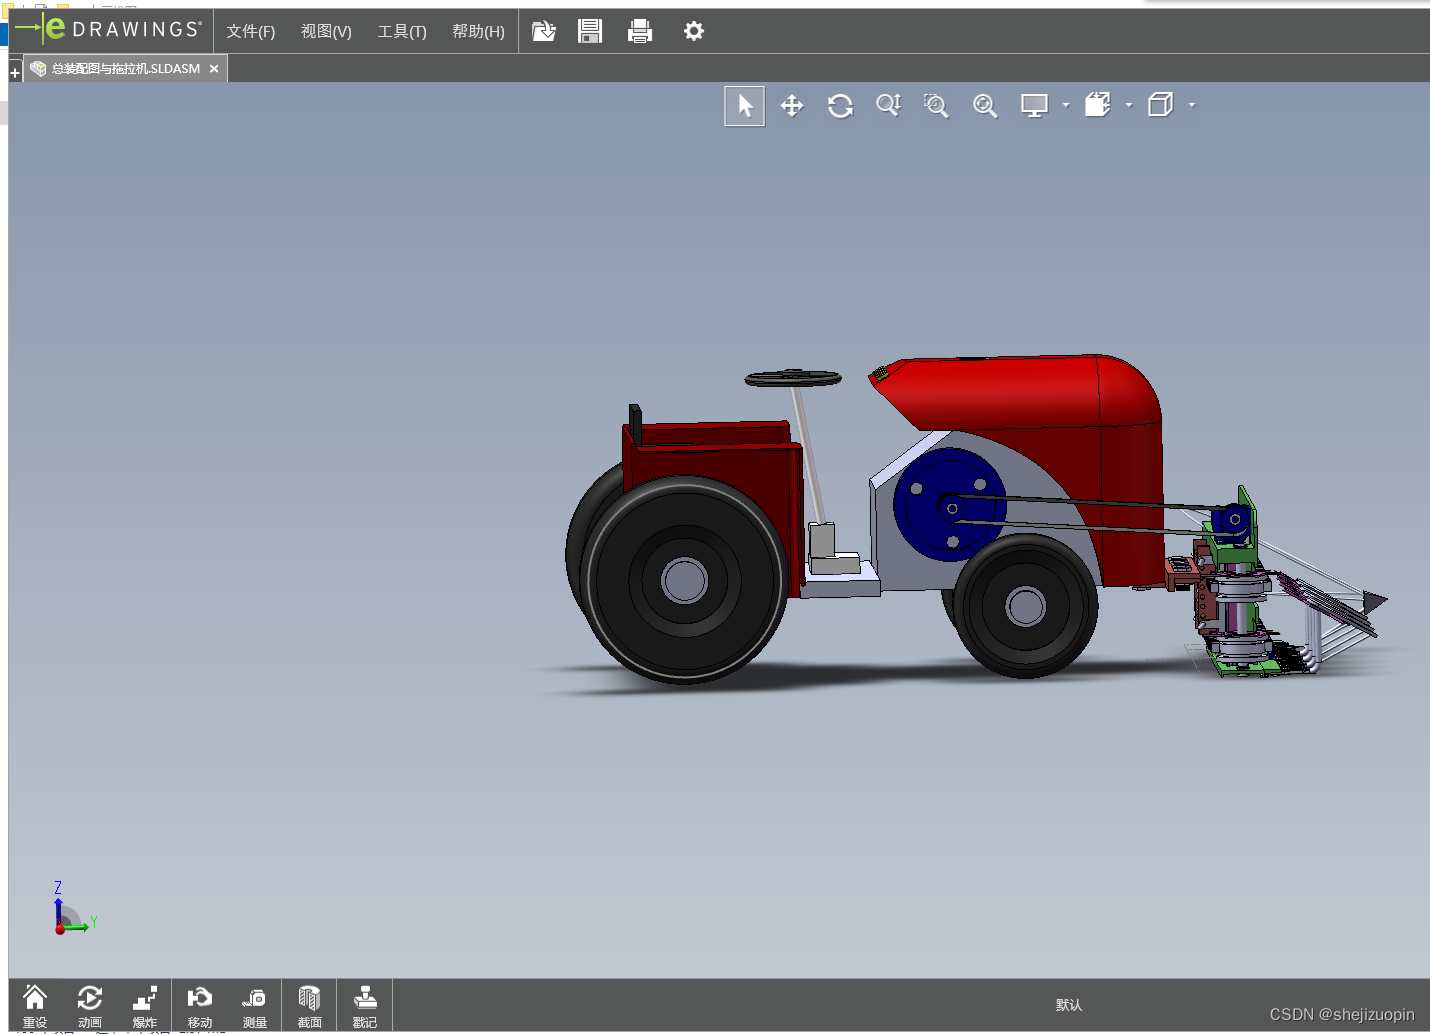This screenshot has height=1034, width=1430.
Task: Open the 视图(V) menu
Action: (x=326, y=31)
